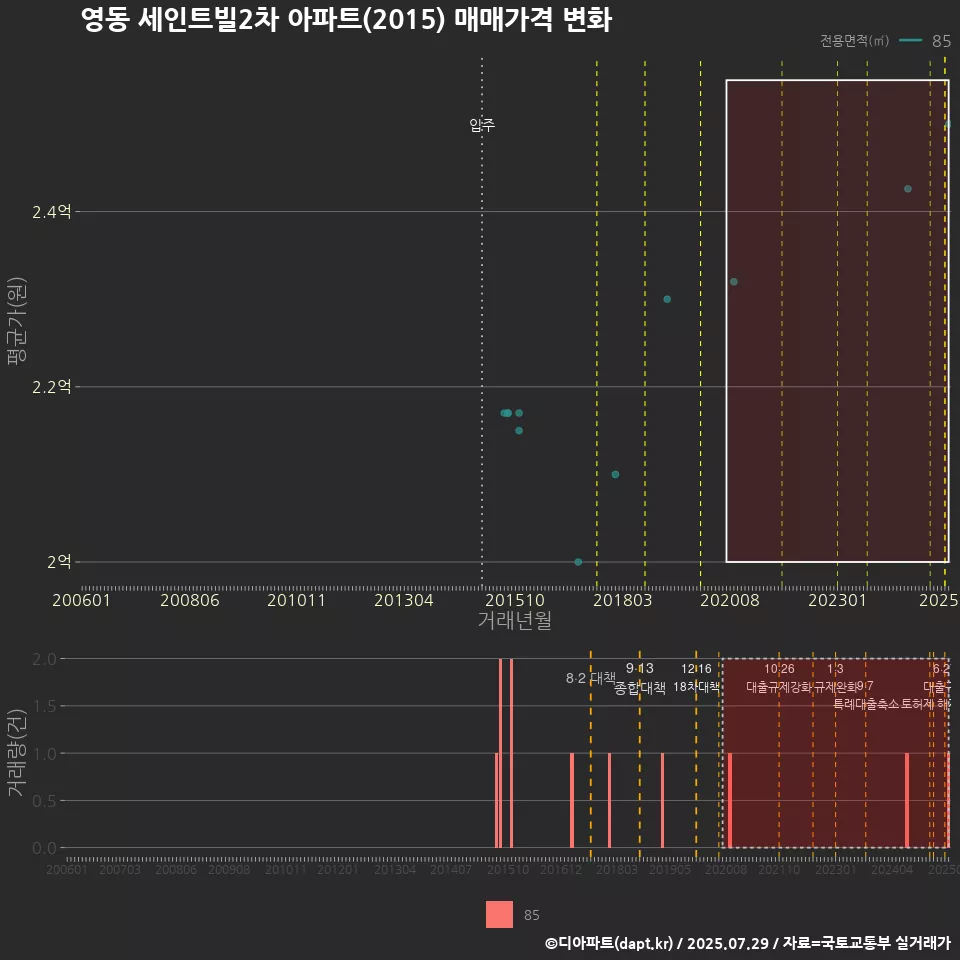Select the 0.5 tick on the volume axis
Viewport: 960px width, 960px height.
pyautogui.click(x=44, y=801)
